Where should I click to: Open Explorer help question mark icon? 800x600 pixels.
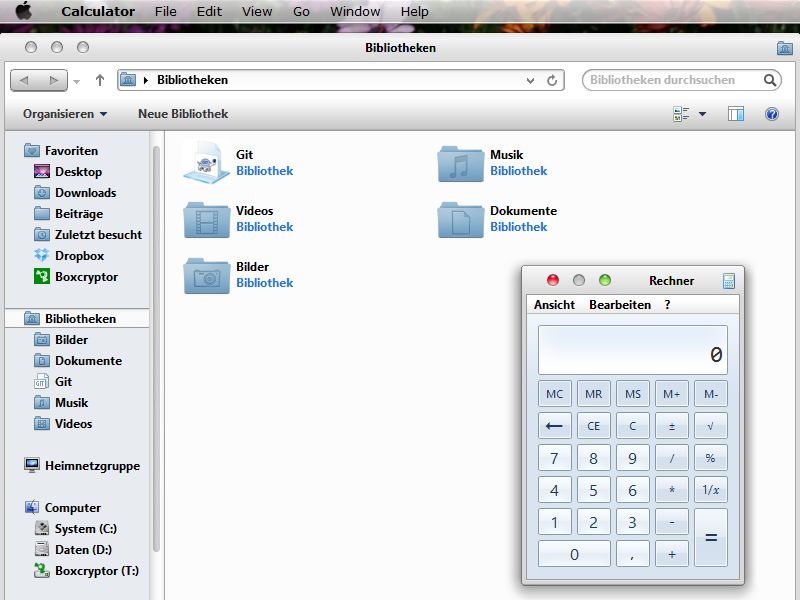(772, 114)
